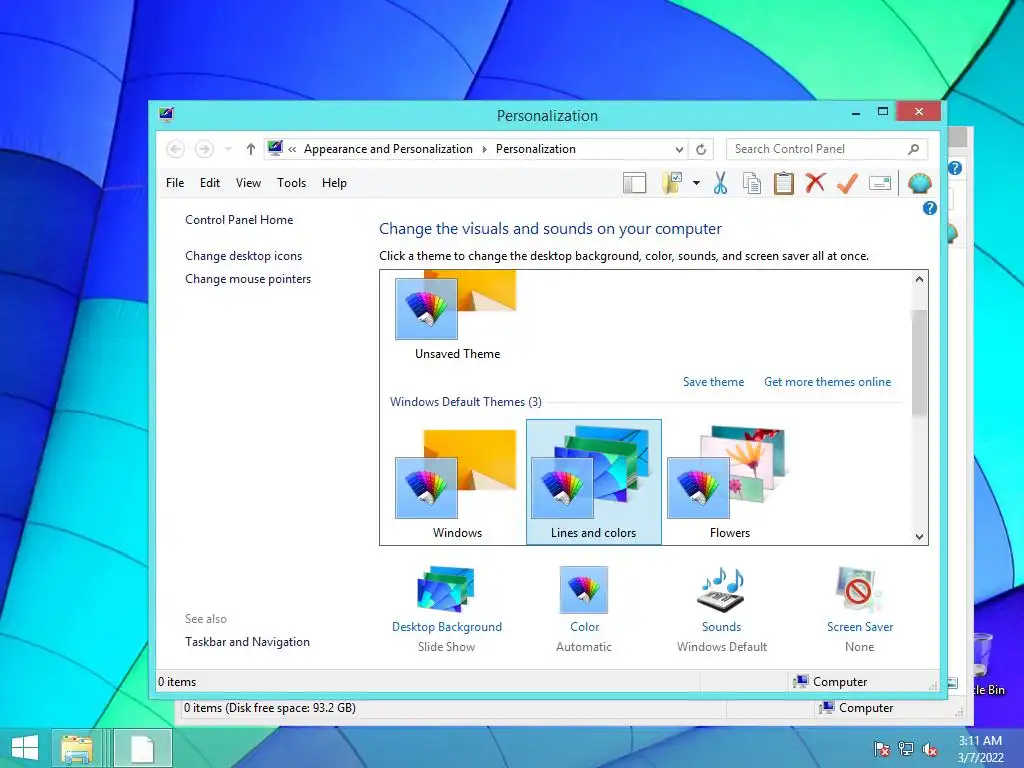Screen dimensions: 1024x768
Task: Open Control Panel Home link
Action: [x=239, y=220]
